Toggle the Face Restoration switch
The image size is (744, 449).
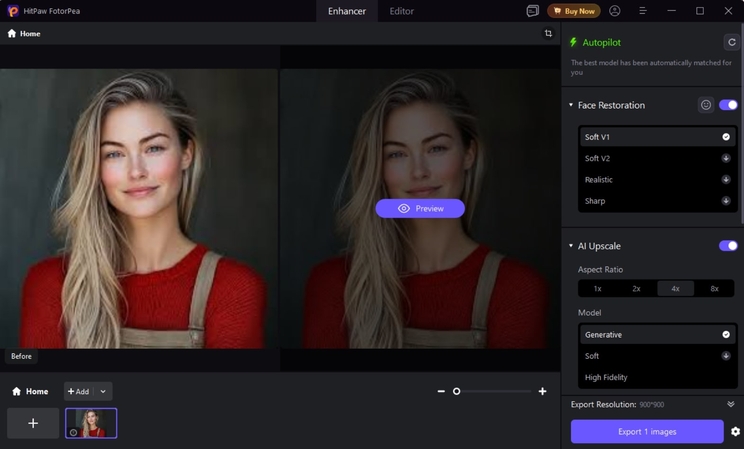(x=728, y=105)
